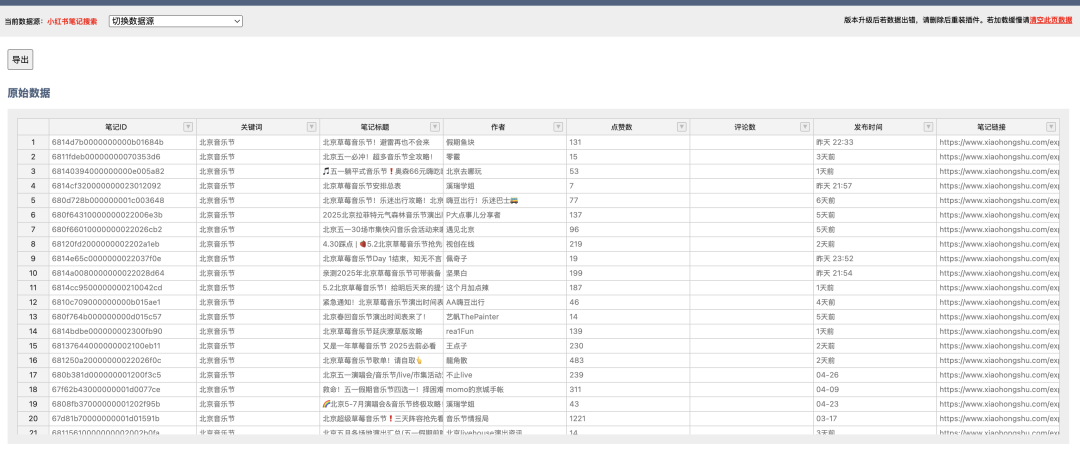The width and height of the screenshot is (1080, 461).
Task: Select row number 20 header
Action: pyautogui.click(x=33, y=418)
